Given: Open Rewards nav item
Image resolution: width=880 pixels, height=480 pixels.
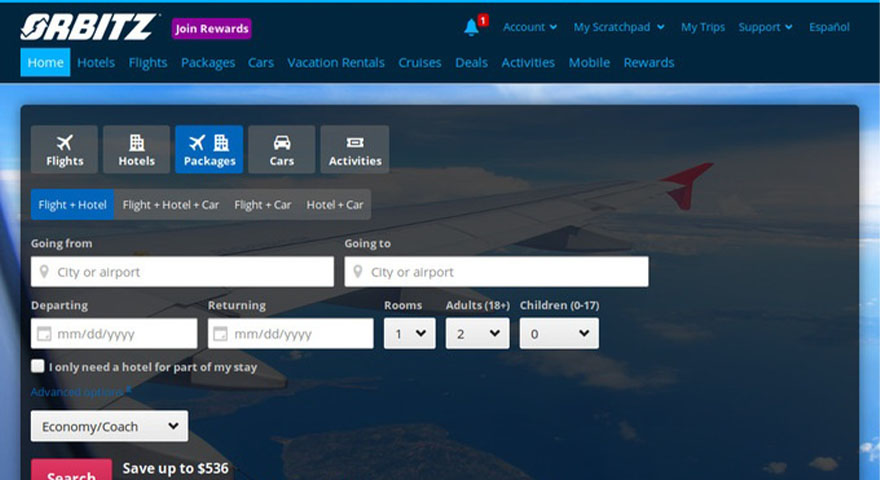Looking at the screenshot, I should [649, 62].
